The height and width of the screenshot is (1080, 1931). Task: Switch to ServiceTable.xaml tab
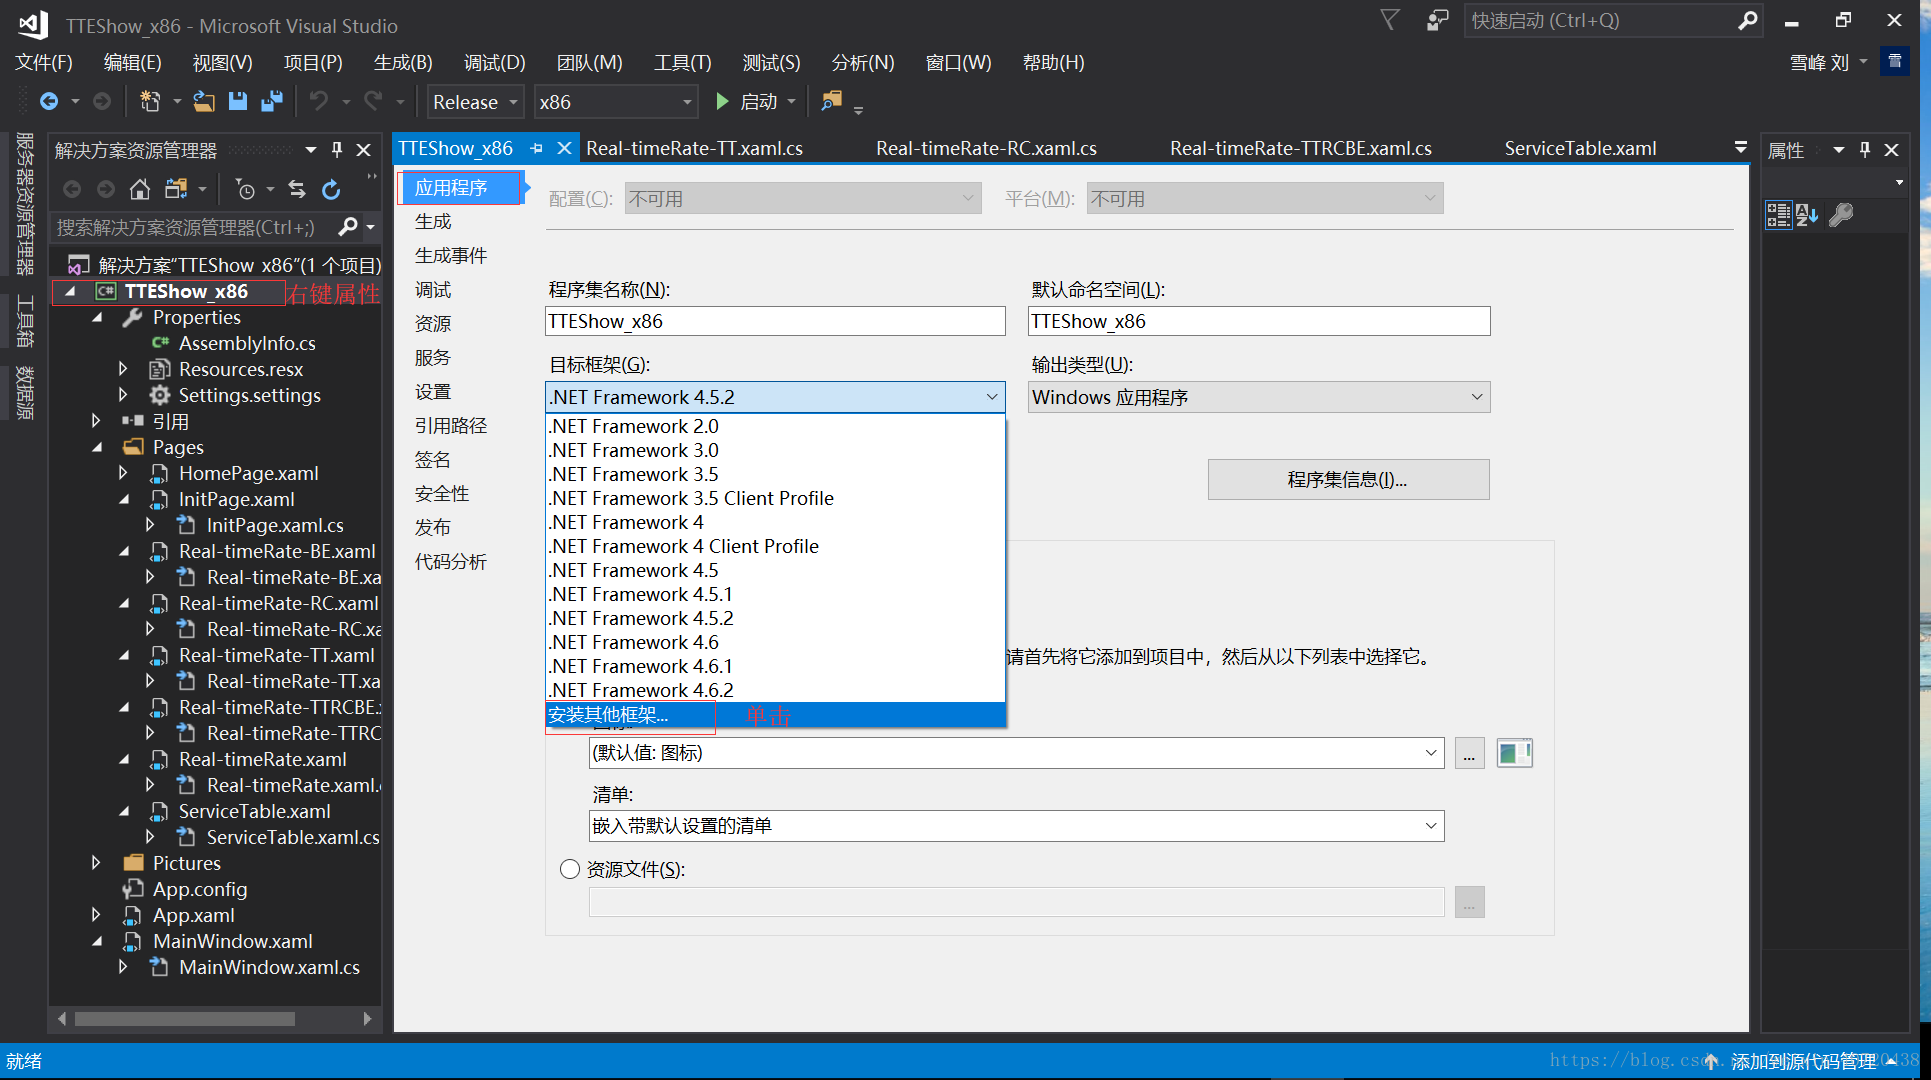click(x=1580, y=149)
